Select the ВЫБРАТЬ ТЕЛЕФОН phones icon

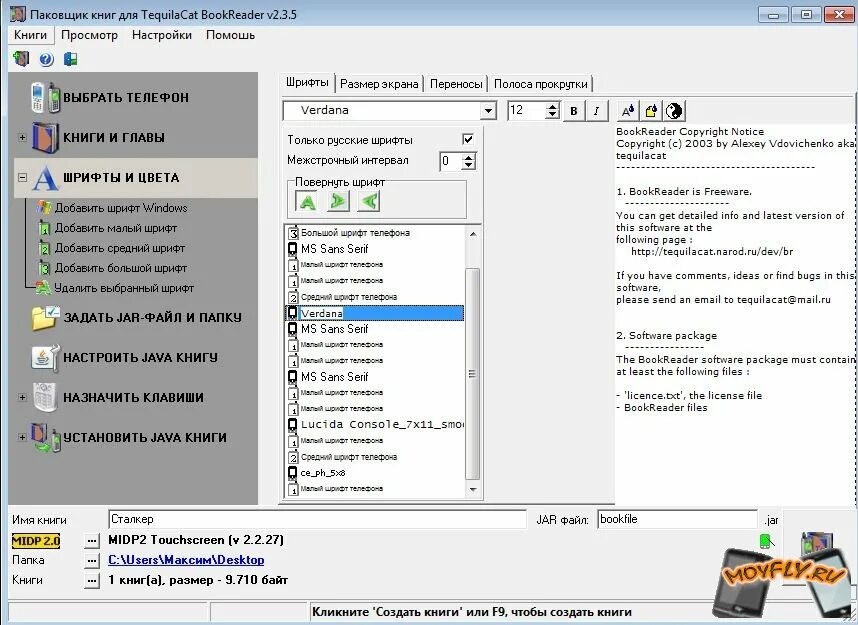[x=45, y=97]
